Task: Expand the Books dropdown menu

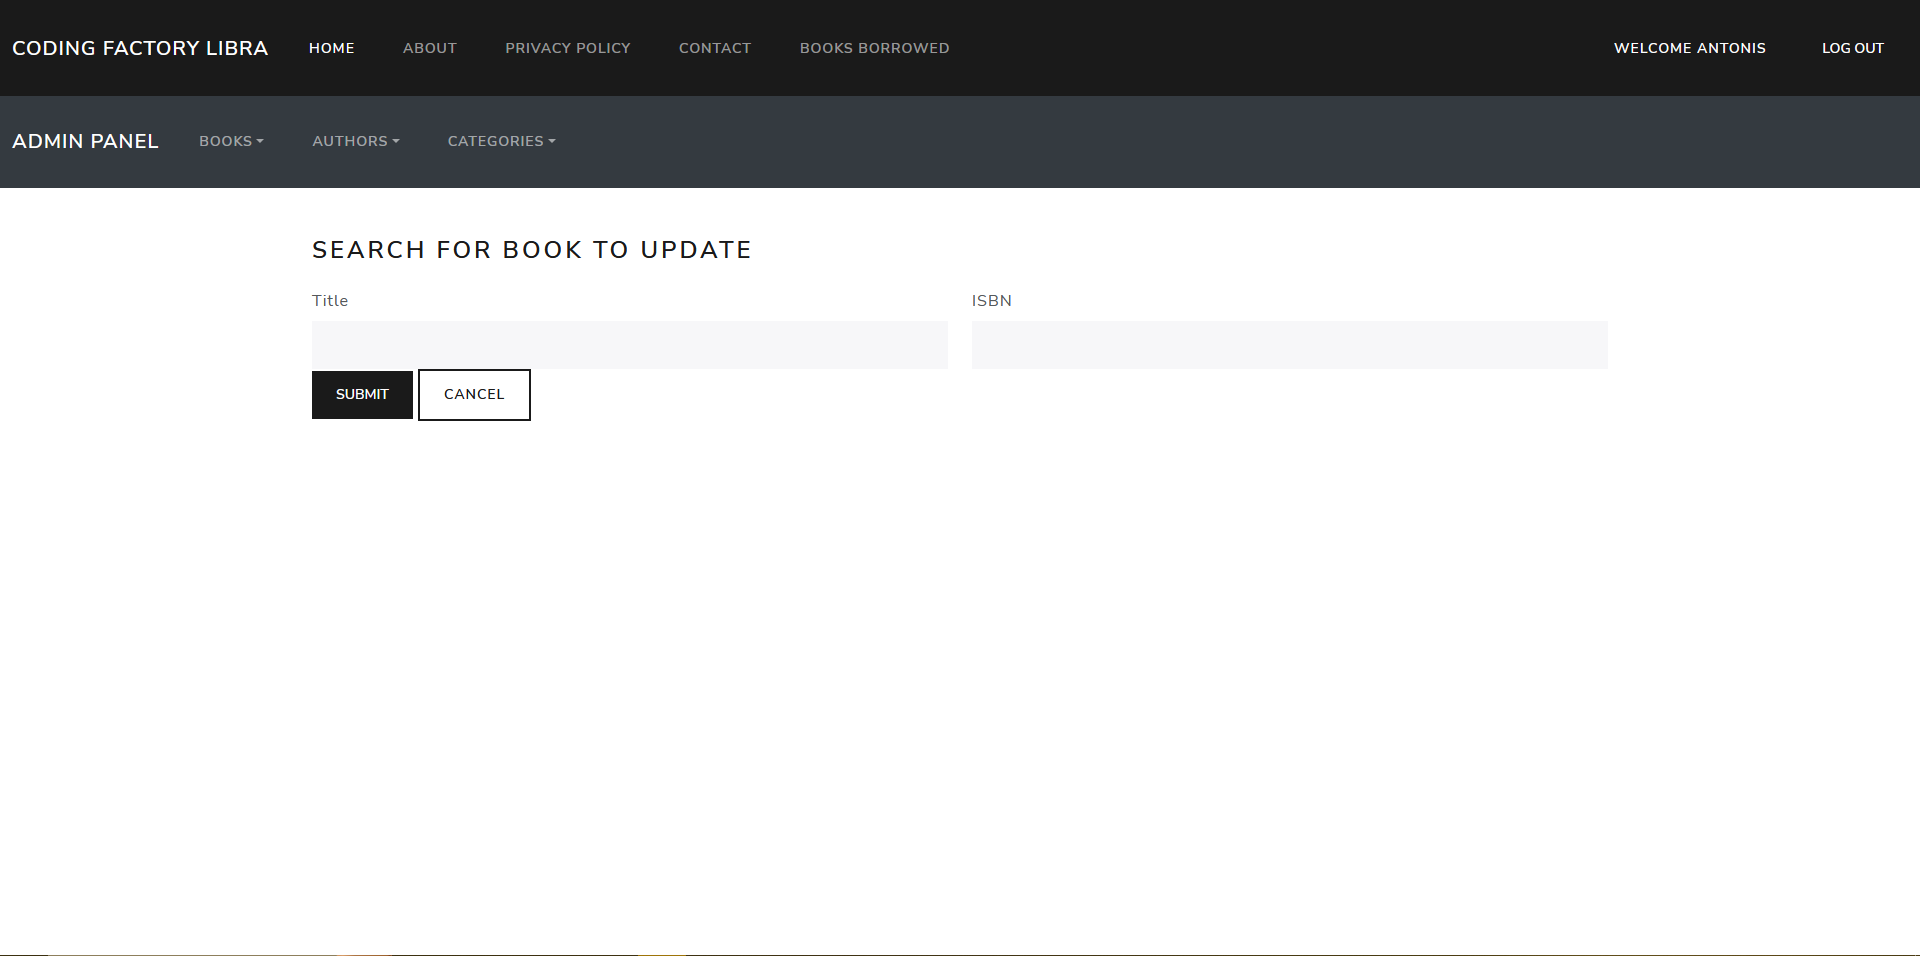Action: [x=230, y=141]
